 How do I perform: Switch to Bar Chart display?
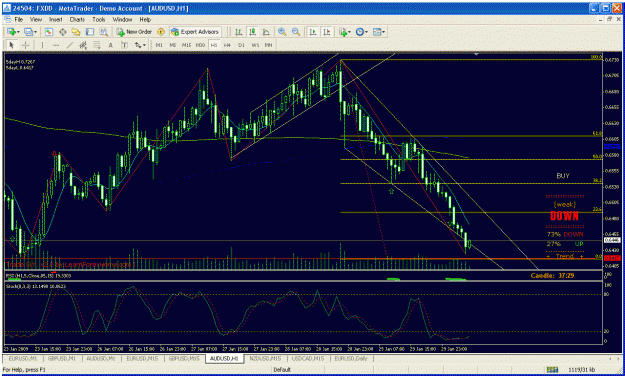[238, 32]
